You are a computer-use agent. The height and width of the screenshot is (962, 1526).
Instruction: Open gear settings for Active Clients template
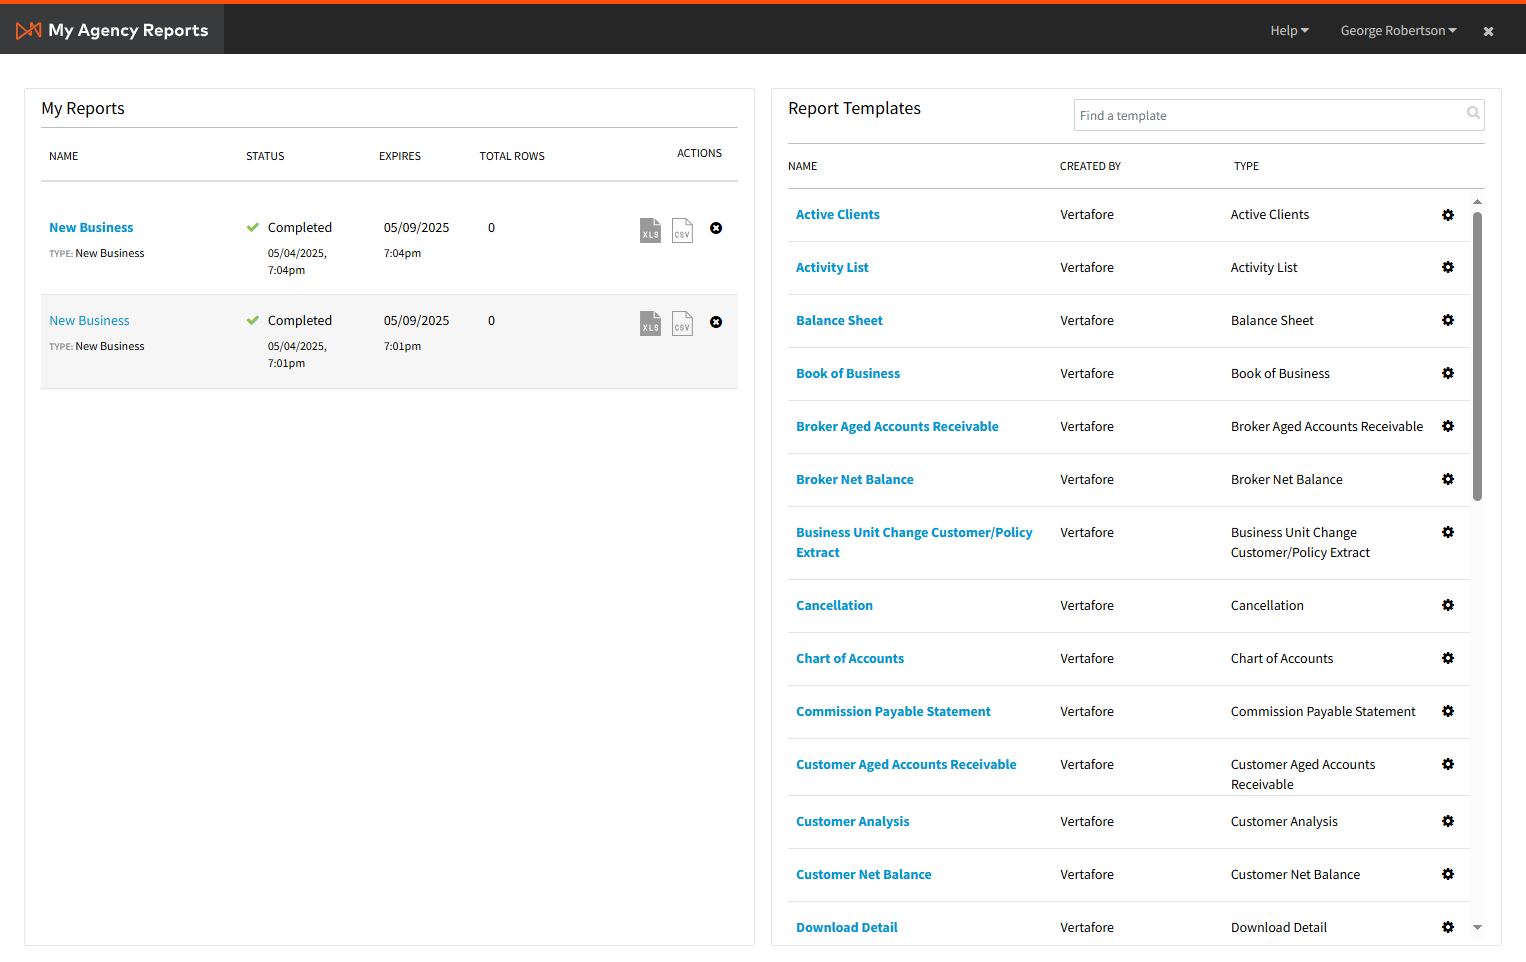(x=1448, y=215)
